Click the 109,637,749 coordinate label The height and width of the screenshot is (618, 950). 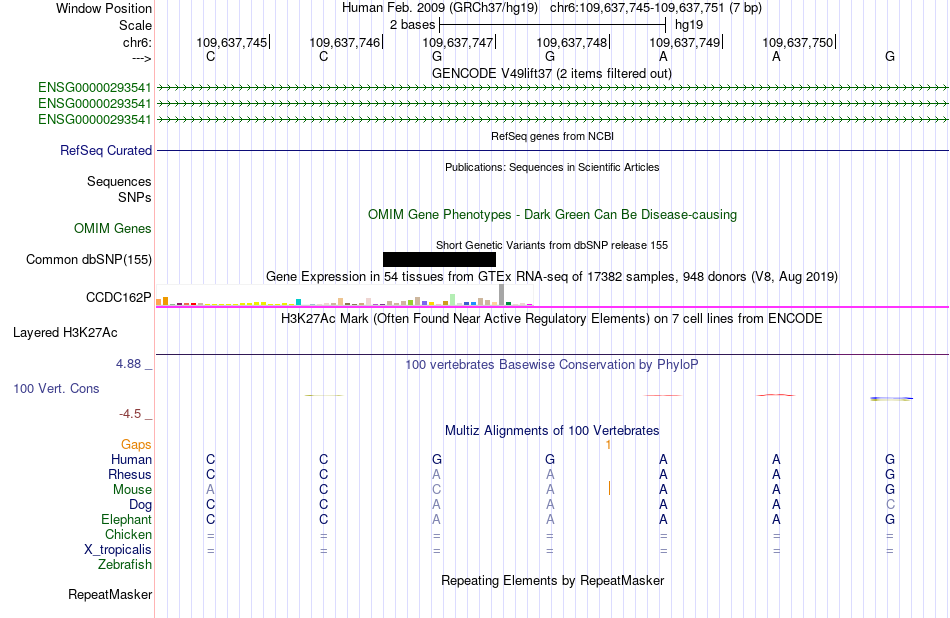685,42
